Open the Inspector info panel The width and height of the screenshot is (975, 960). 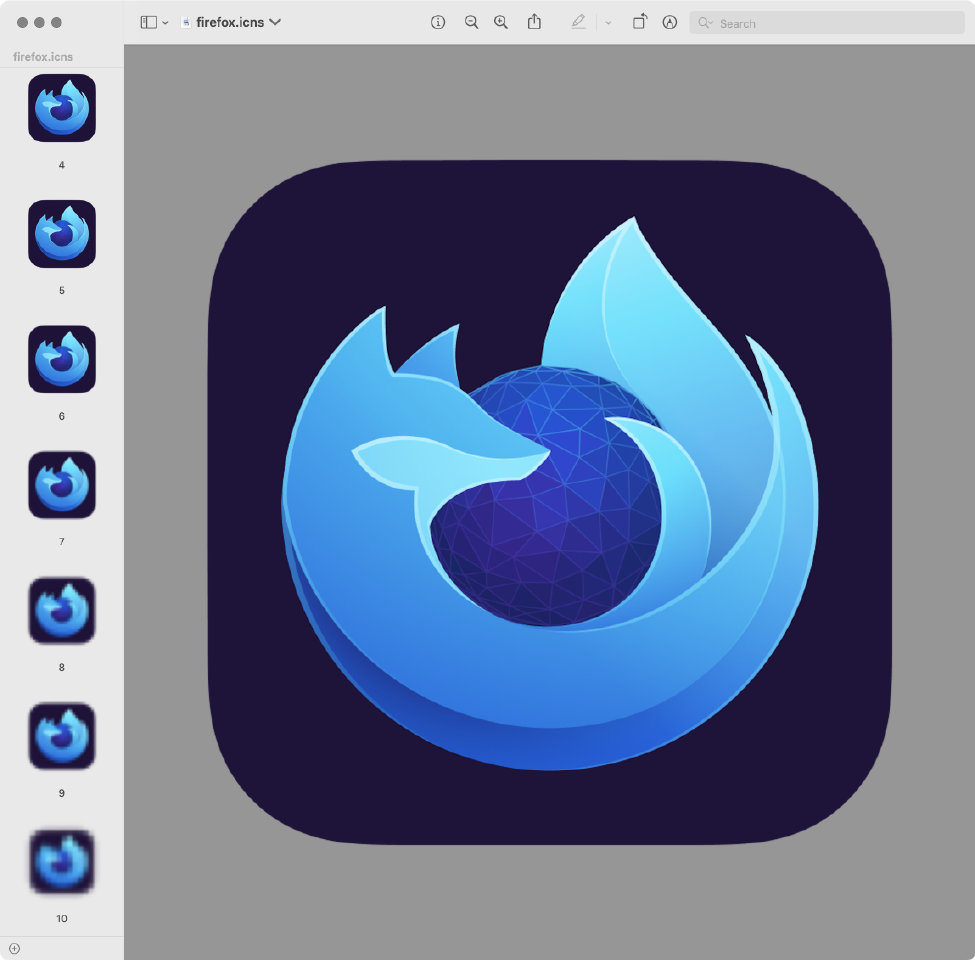pos(438,22)
